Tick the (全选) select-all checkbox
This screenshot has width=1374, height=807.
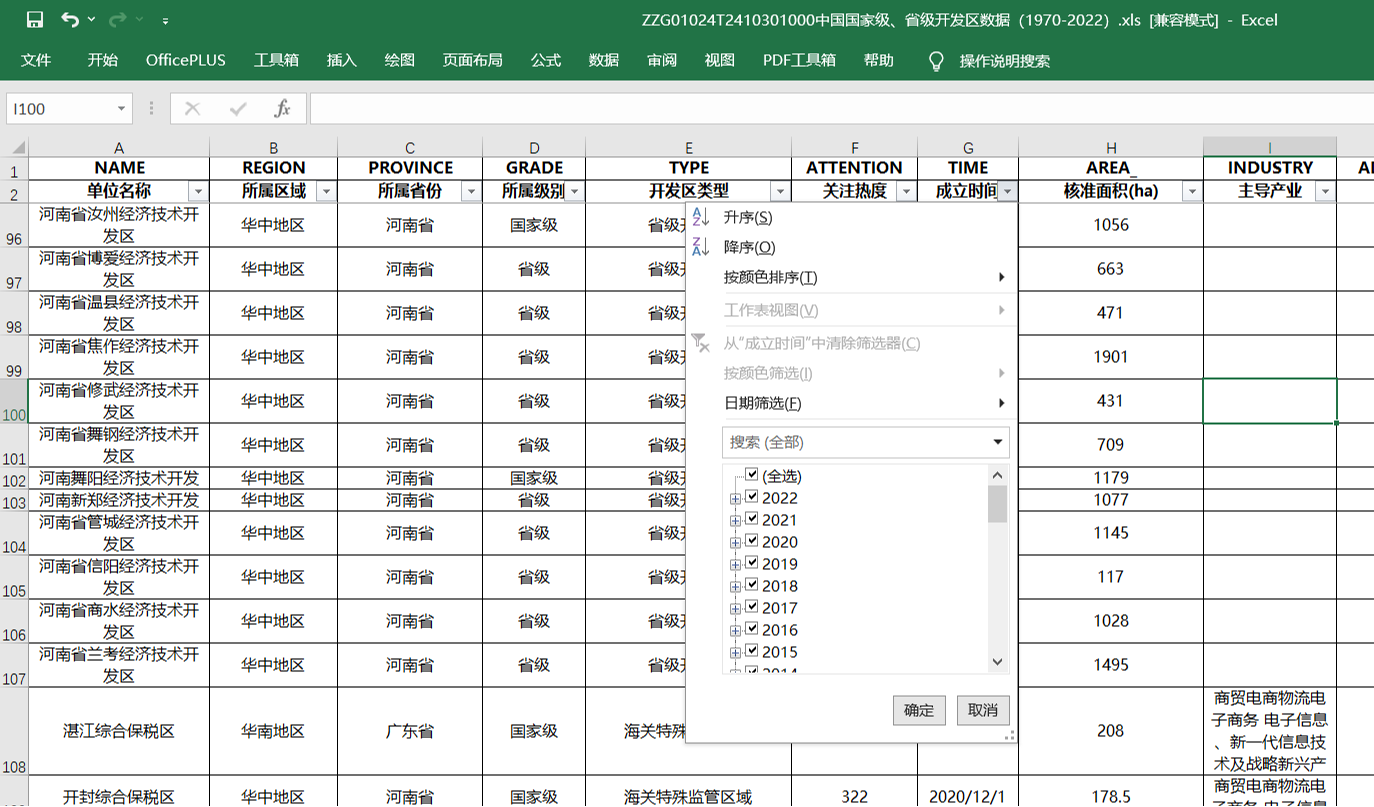tap(752, 476)
